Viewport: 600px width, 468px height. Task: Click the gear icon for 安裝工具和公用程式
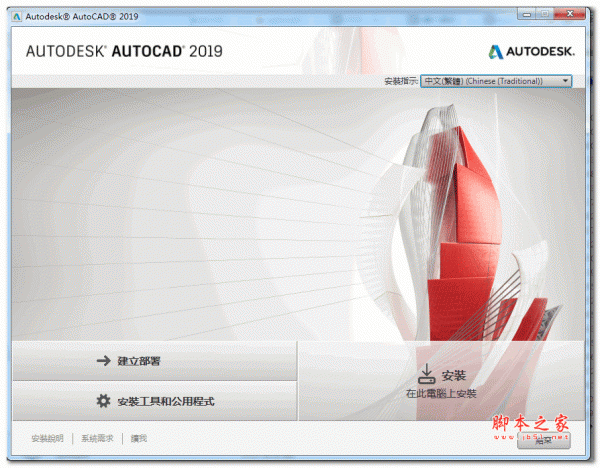[x=103, y=401]
